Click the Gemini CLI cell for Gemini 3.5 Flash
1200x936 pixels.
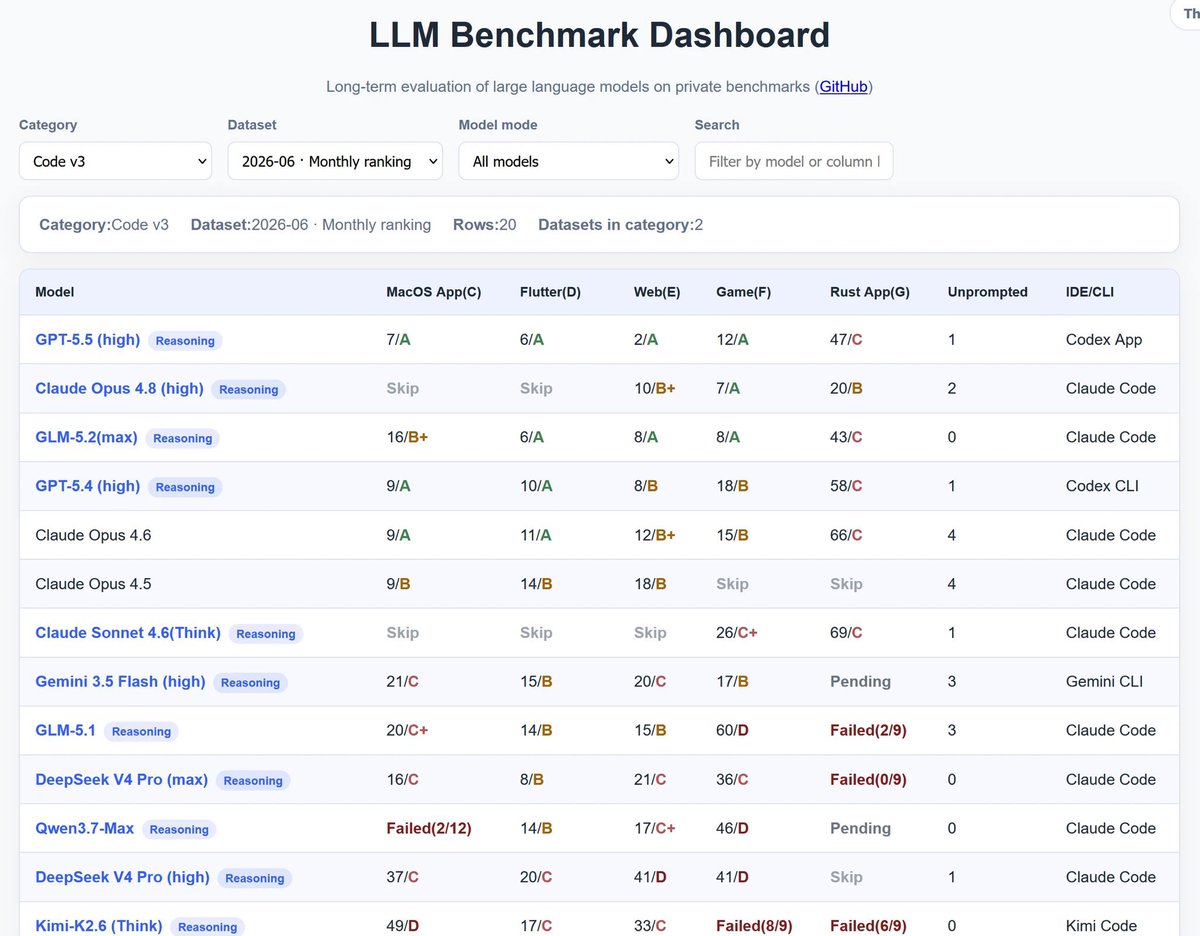(x=1104, y=682)
